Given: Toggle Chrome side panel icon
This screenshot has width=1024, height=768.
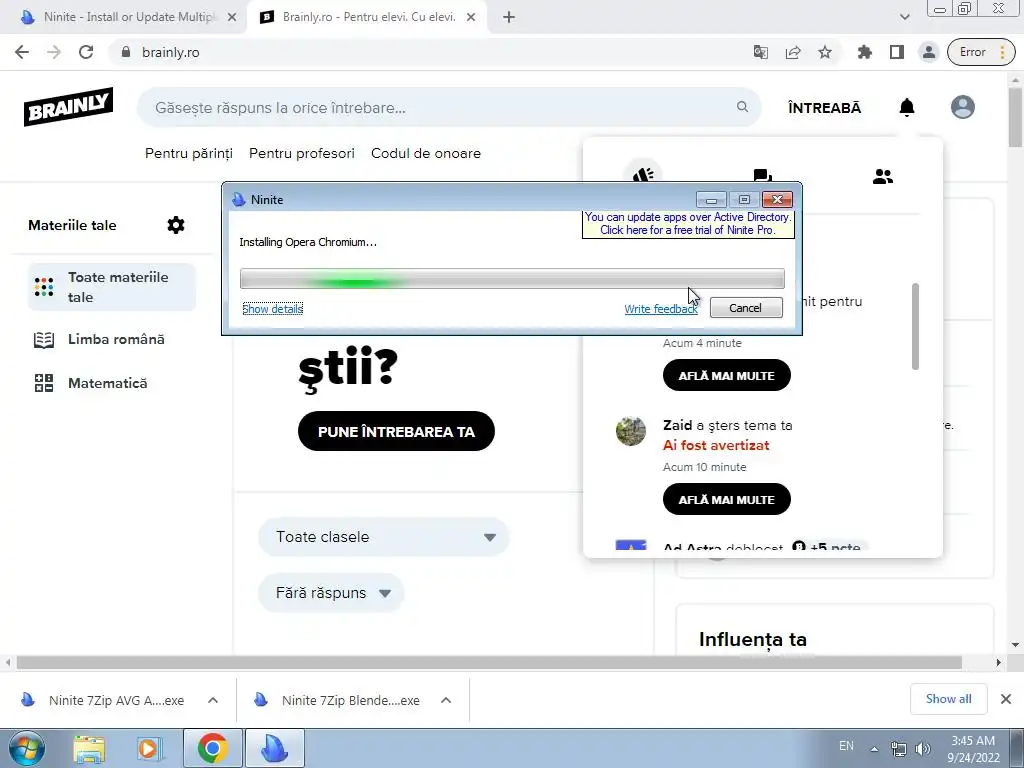Looking at the screenshot, I should point(897,52).
